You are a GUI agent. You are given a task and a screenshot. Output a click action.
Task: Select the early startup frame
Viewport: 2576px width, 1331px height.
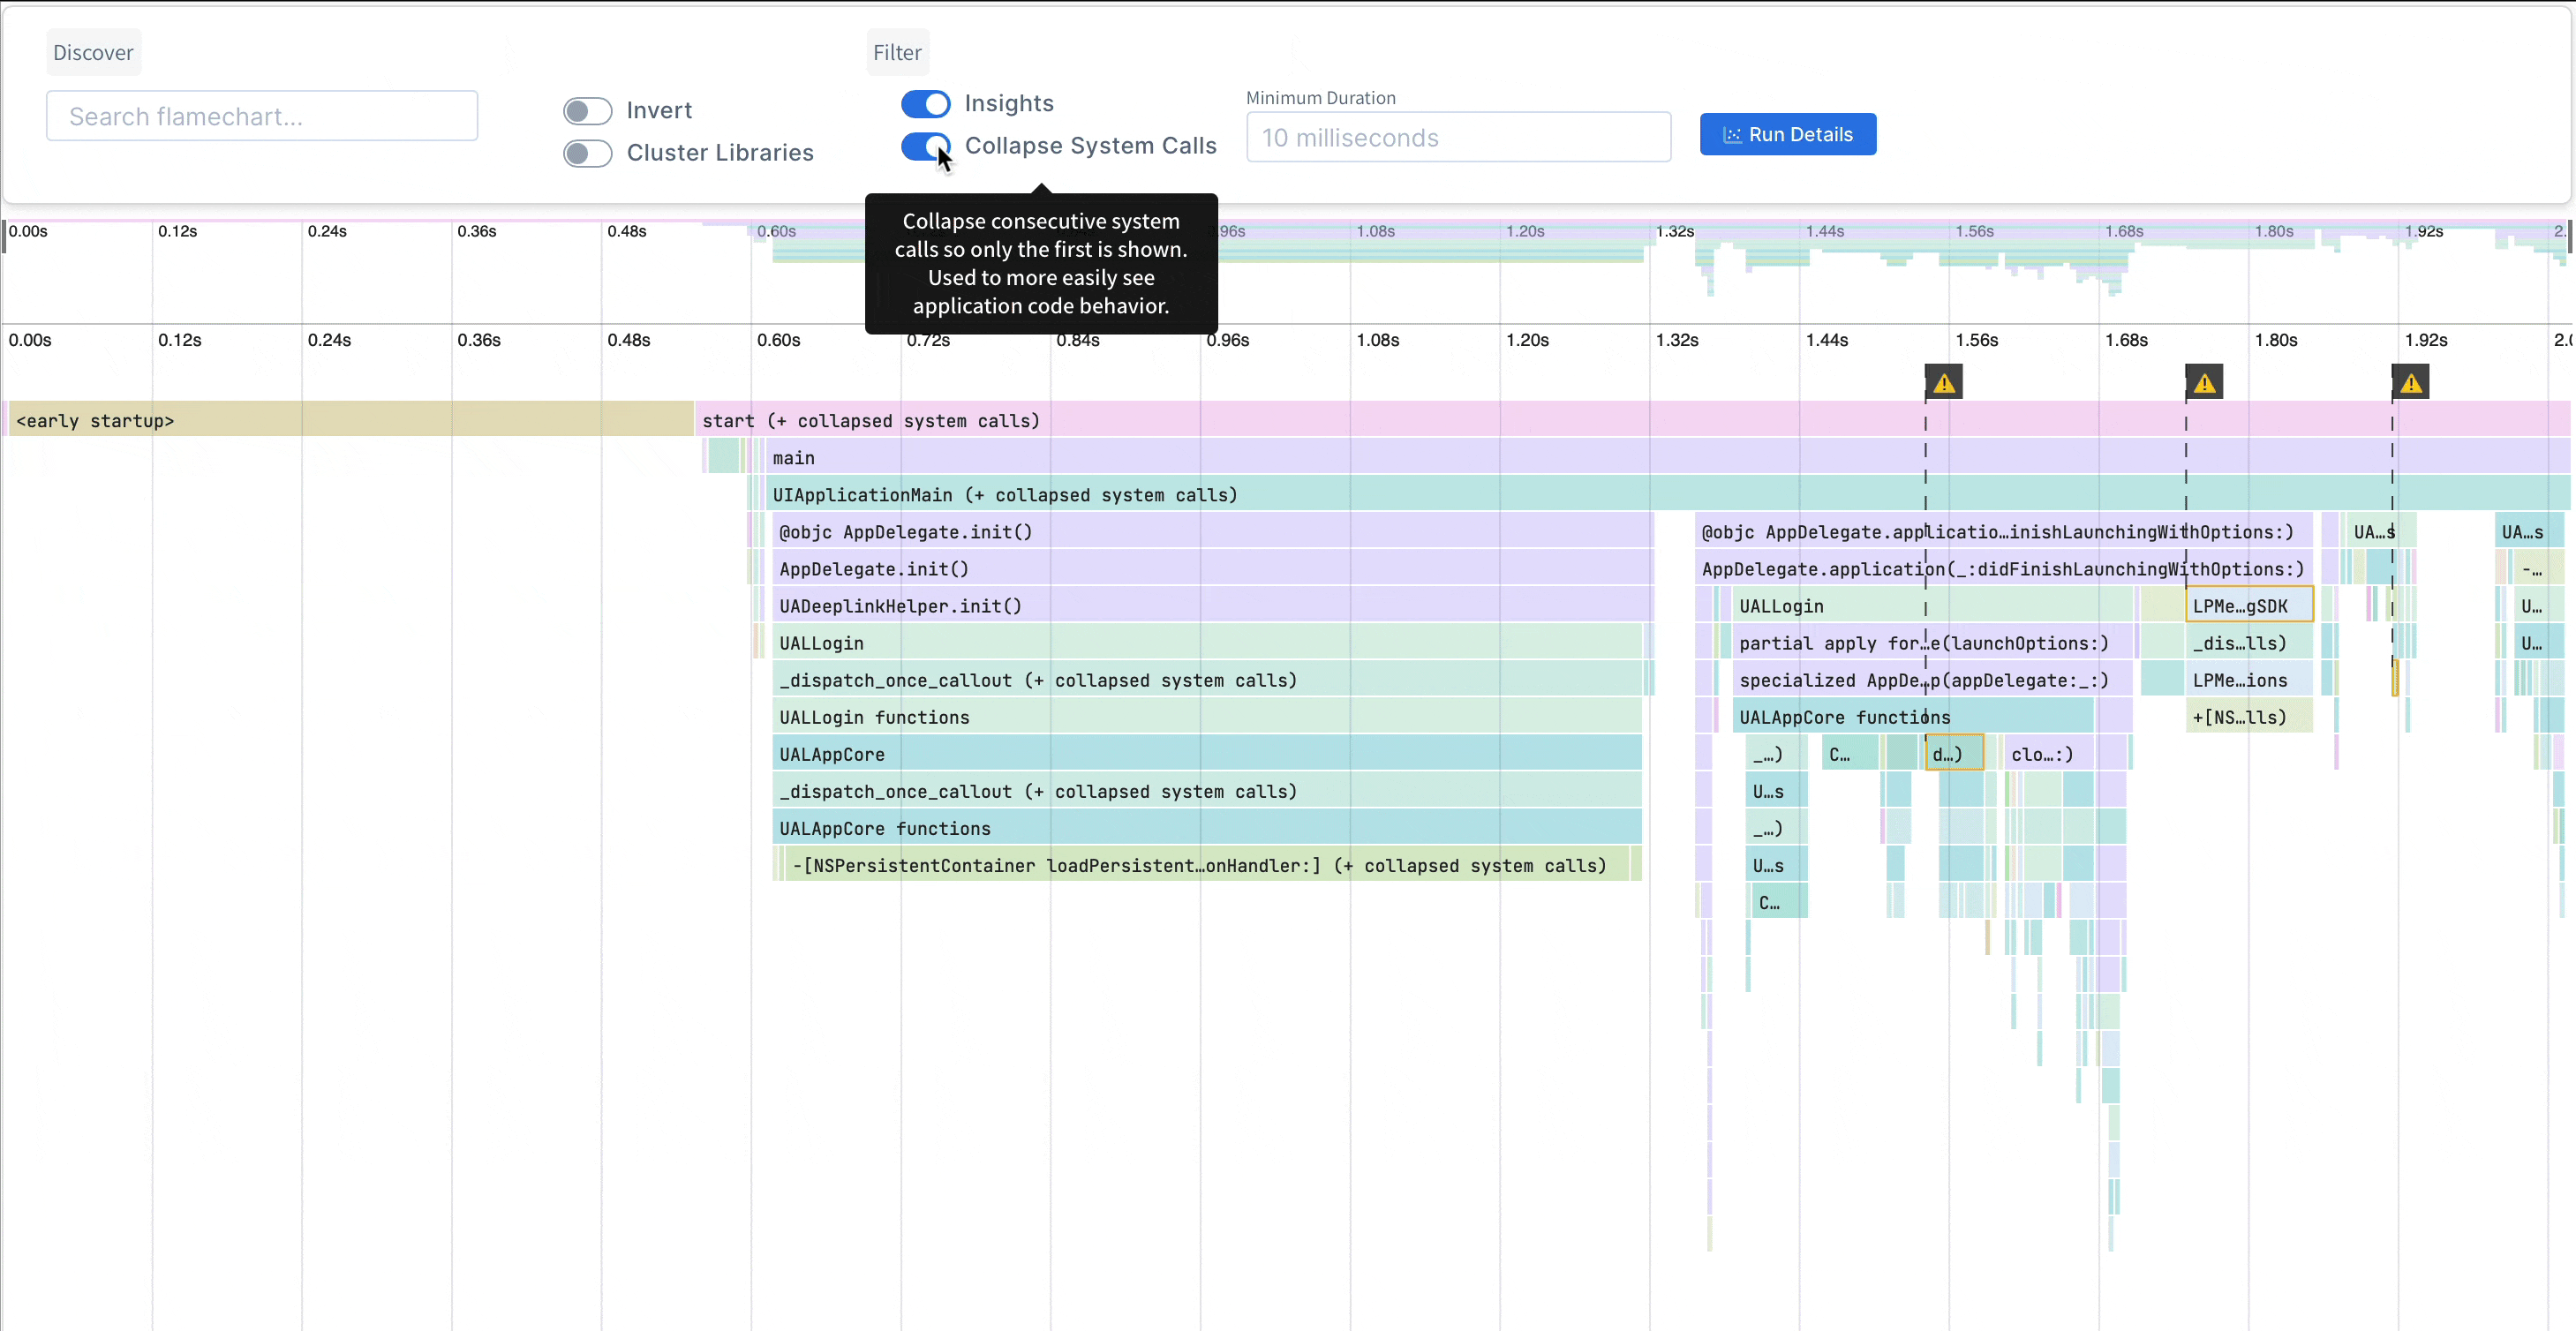350,420
